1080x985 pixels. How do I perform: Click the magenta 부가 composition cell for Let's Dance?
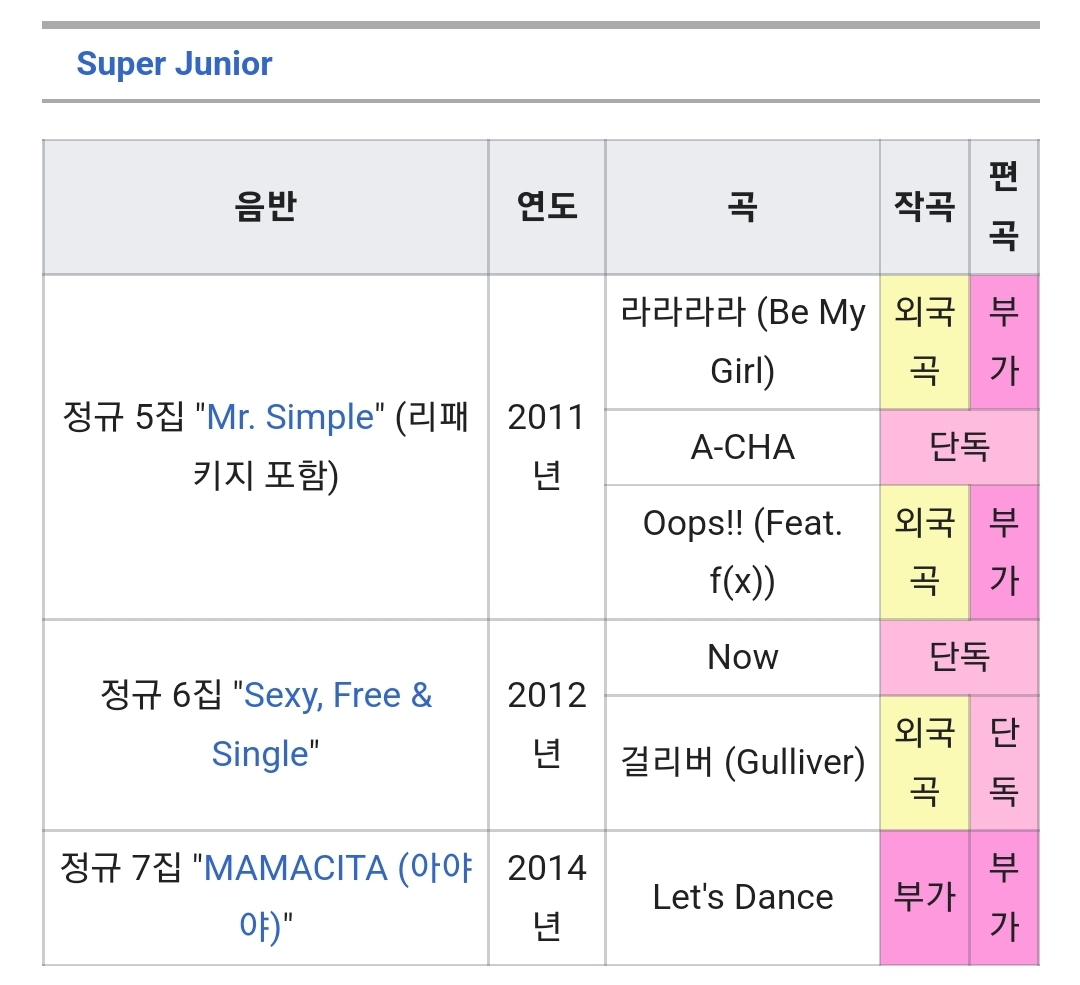tap(924, 897)
